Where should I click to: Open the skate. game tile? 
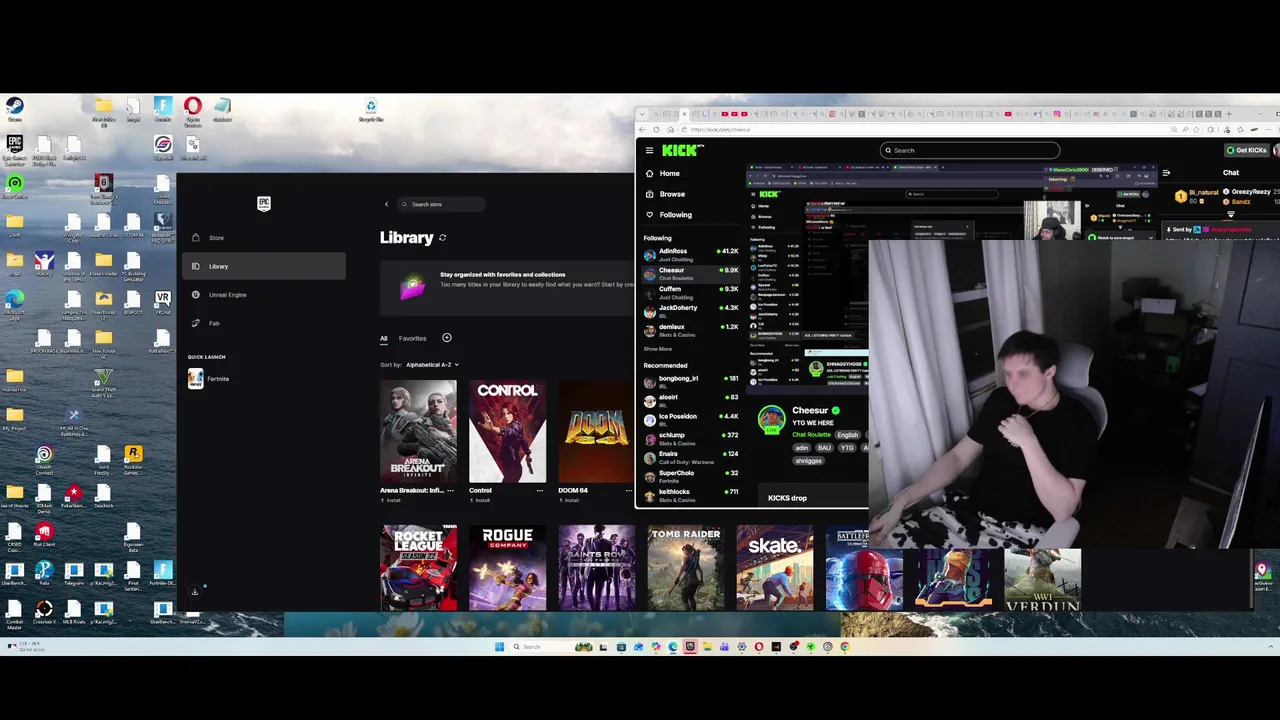point(774,567)
